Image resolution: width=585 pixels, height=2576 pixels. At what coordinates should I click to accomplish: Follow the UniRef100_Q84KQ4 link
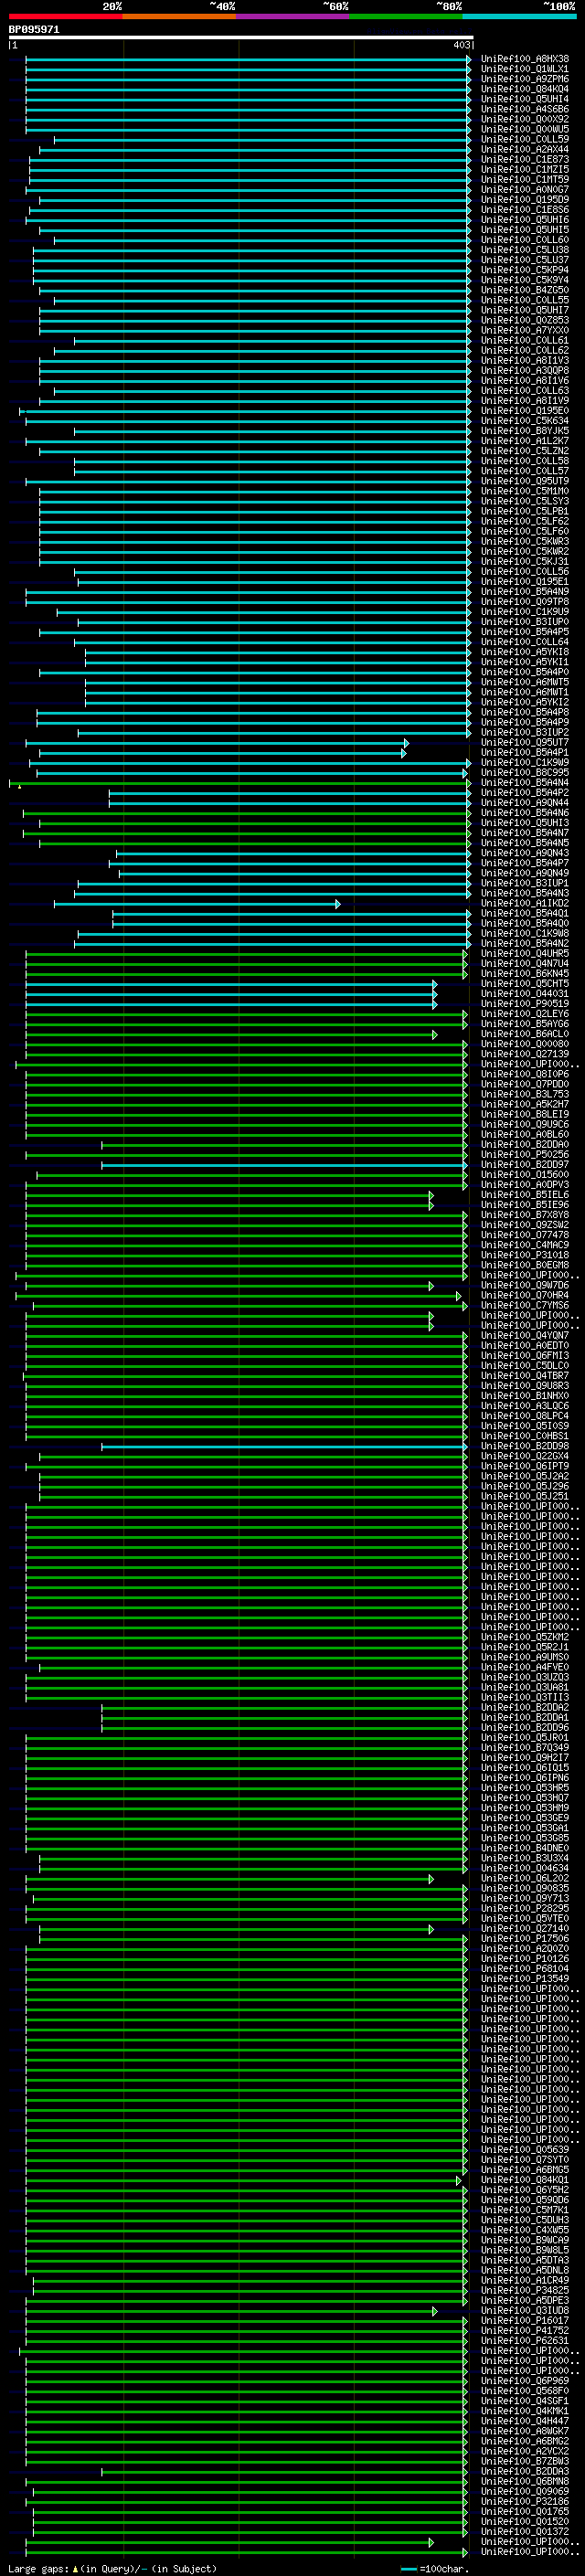524,89
